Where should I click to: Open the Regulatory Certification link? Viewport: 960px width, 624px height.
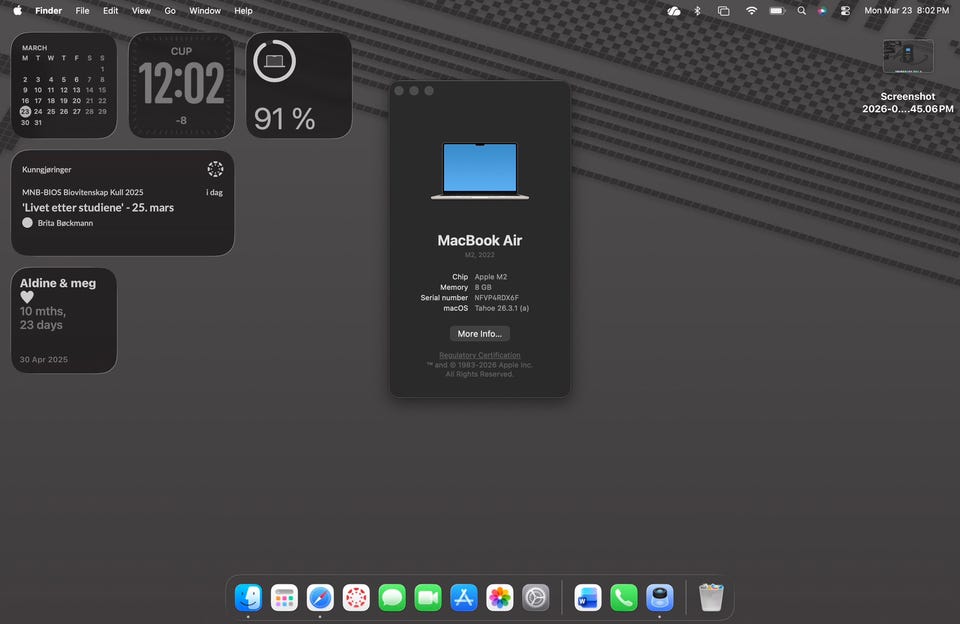[480, 356]
